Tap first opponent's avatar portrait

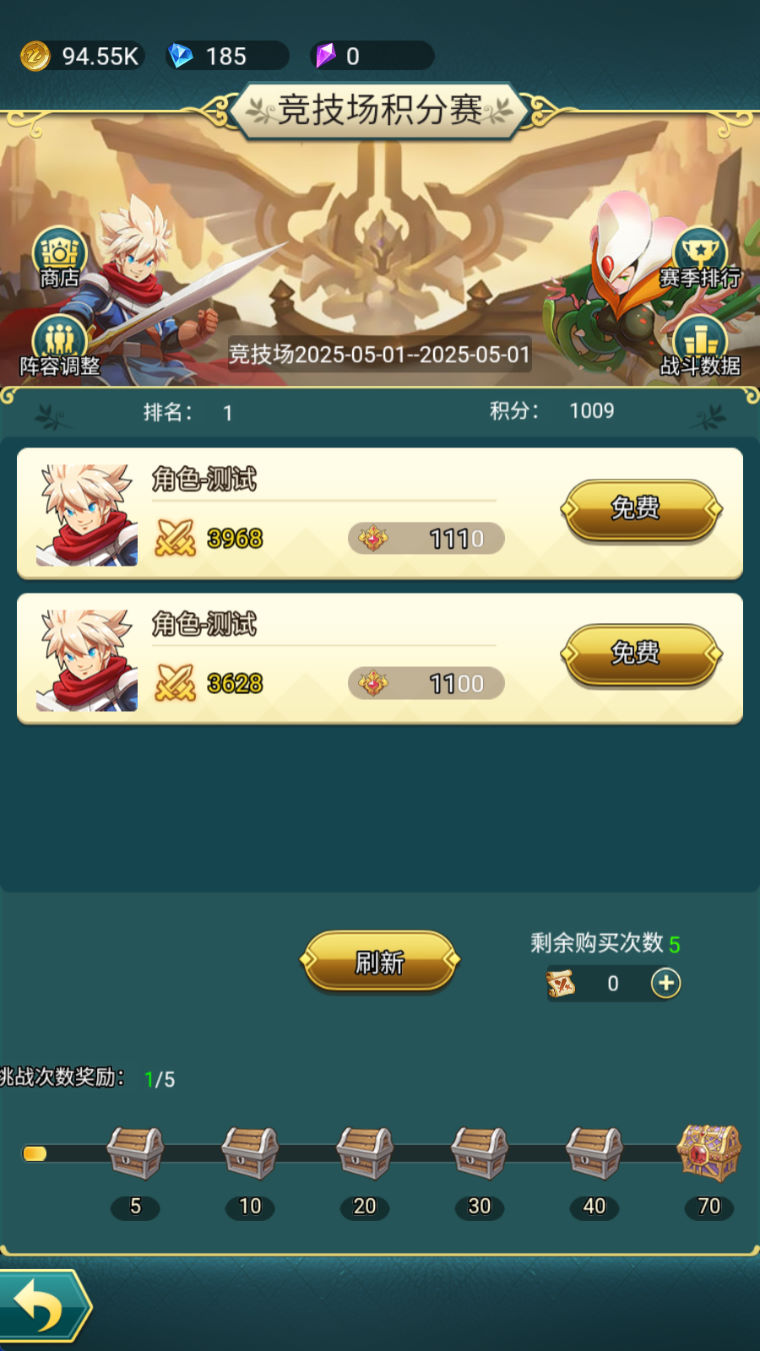[87, 515]
